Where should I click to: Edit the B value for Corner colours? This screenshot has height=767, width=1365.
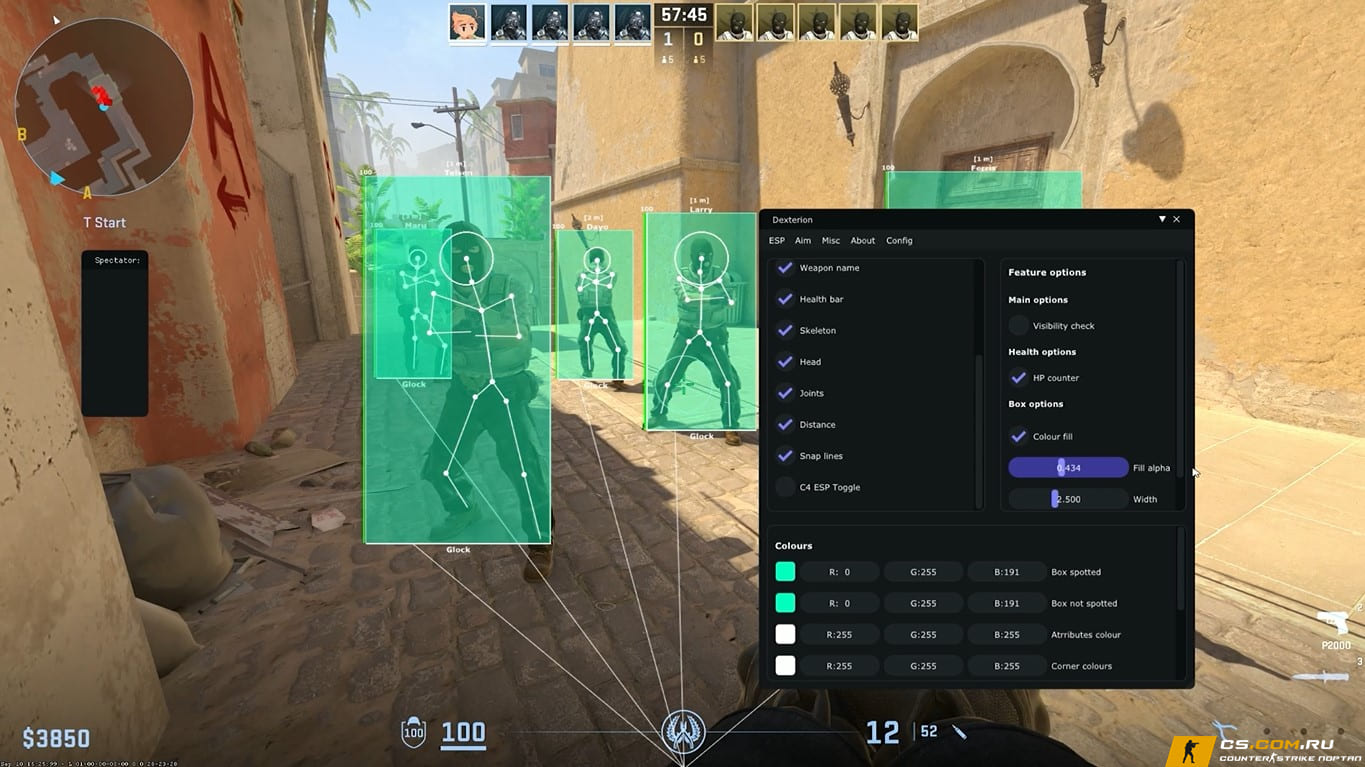click(x=1007, y=666)
